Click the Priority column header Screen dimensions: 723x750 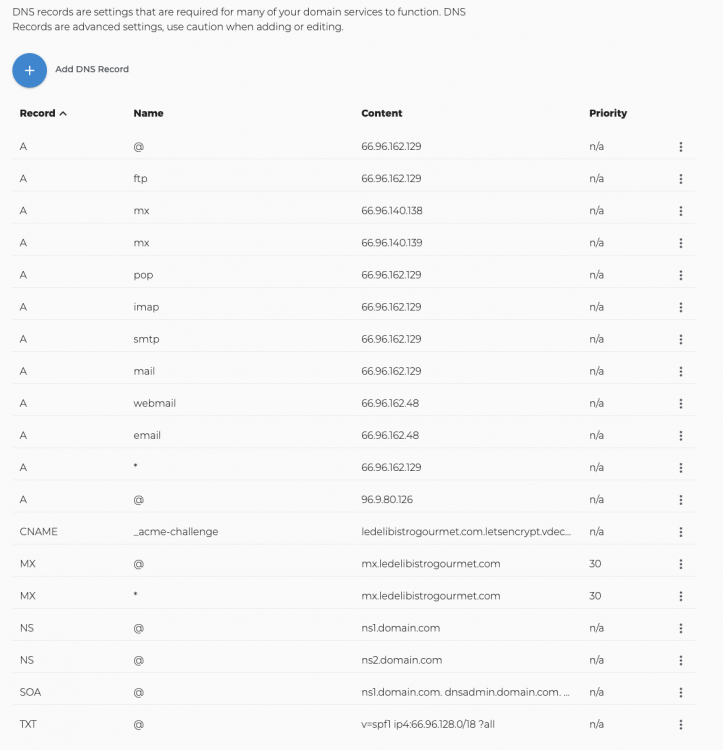click(607, 114)
